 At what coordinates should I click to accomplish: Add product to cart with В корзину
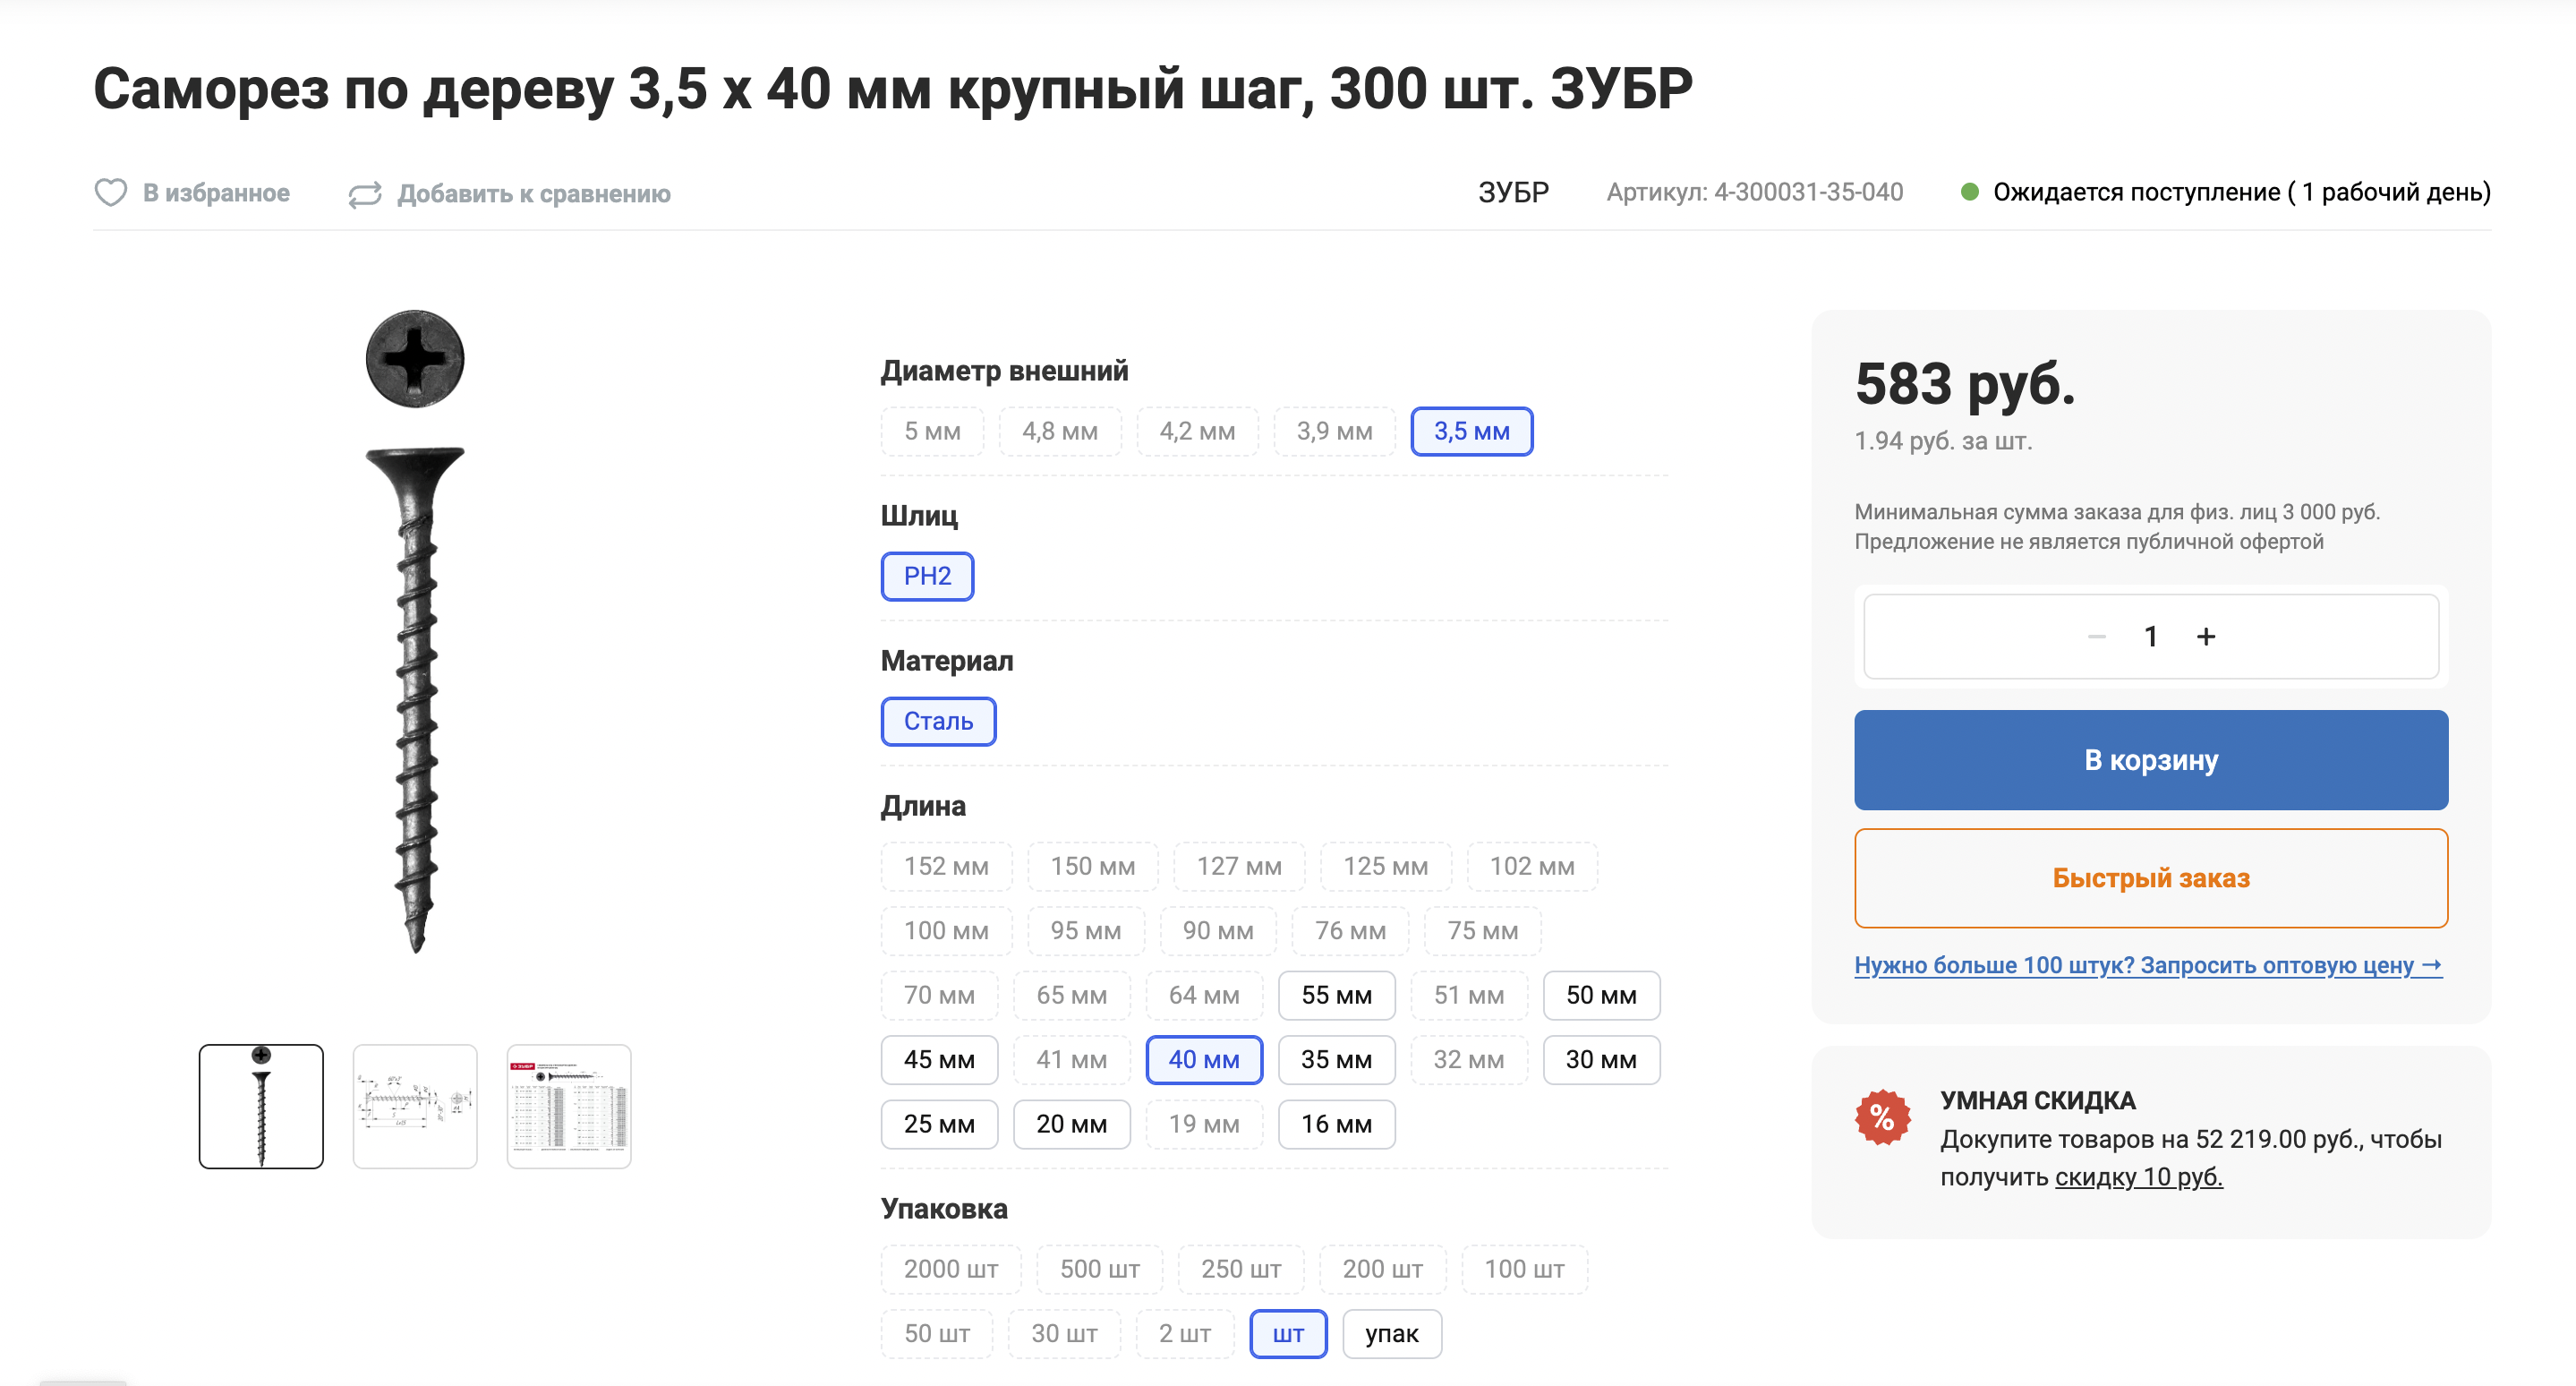[x=2151, y=760]
